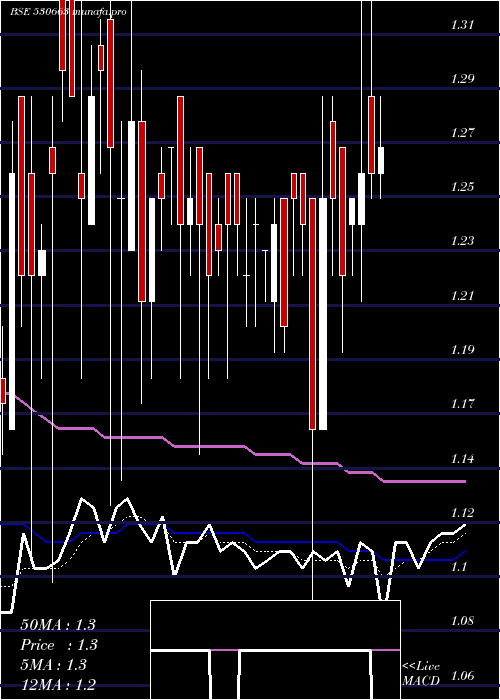Click the 1.19 price axis label
Screen dimensions: 500x700
click(462, 350)
